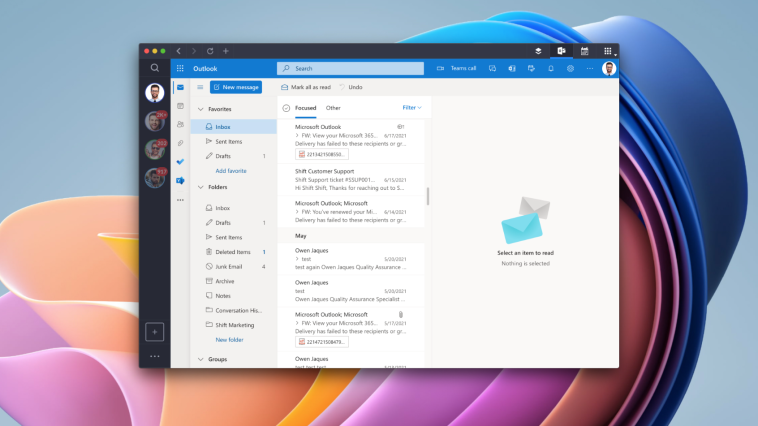Click the New message button
The image size is (758, 426).
pyautogui.click(x=236, y=87)
